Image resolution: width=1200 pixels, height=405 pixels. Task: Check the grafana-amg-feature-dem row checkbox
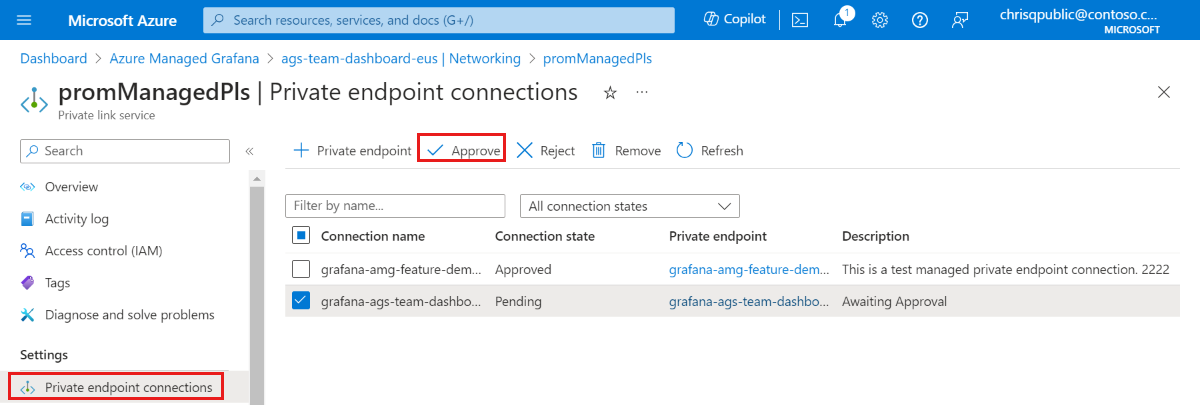(301, 269)
